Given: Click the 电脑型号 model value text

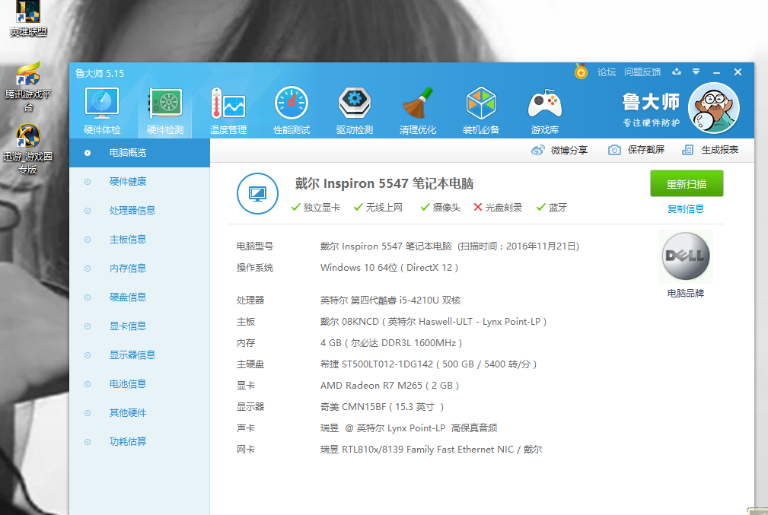Looking at the screenshot, I should pos(450,246).
